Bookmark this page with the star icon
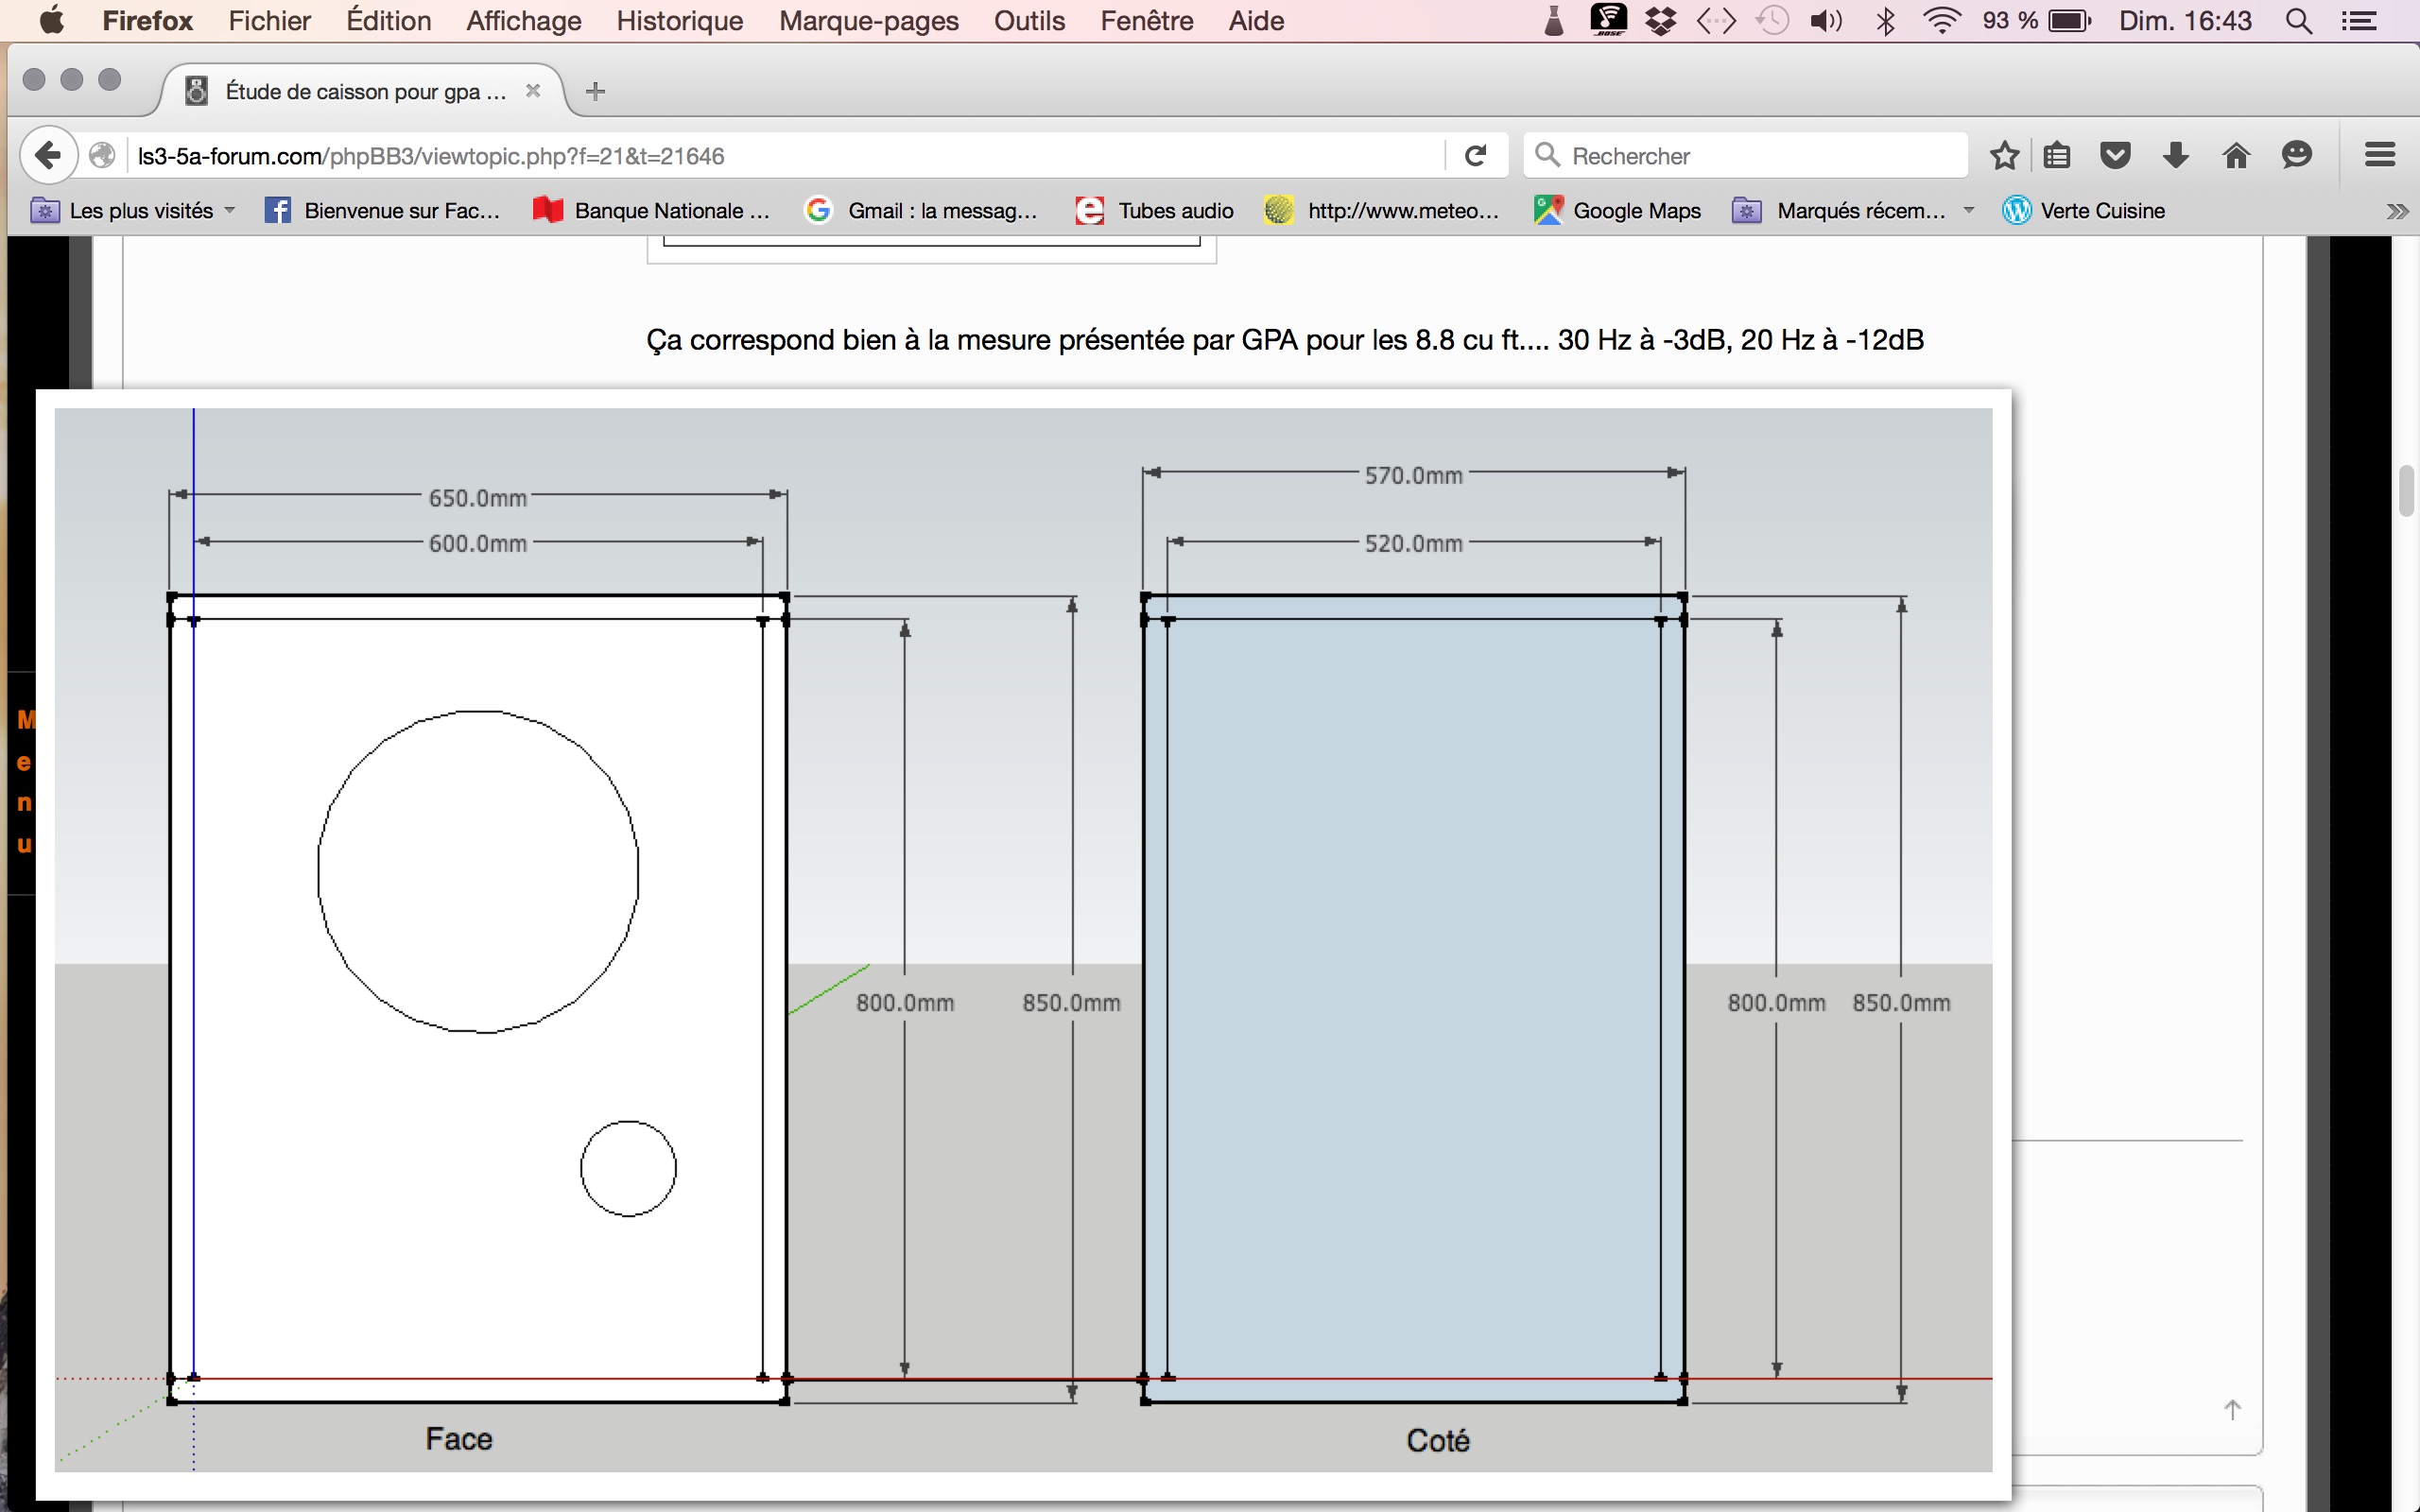 coord(2004,155)
